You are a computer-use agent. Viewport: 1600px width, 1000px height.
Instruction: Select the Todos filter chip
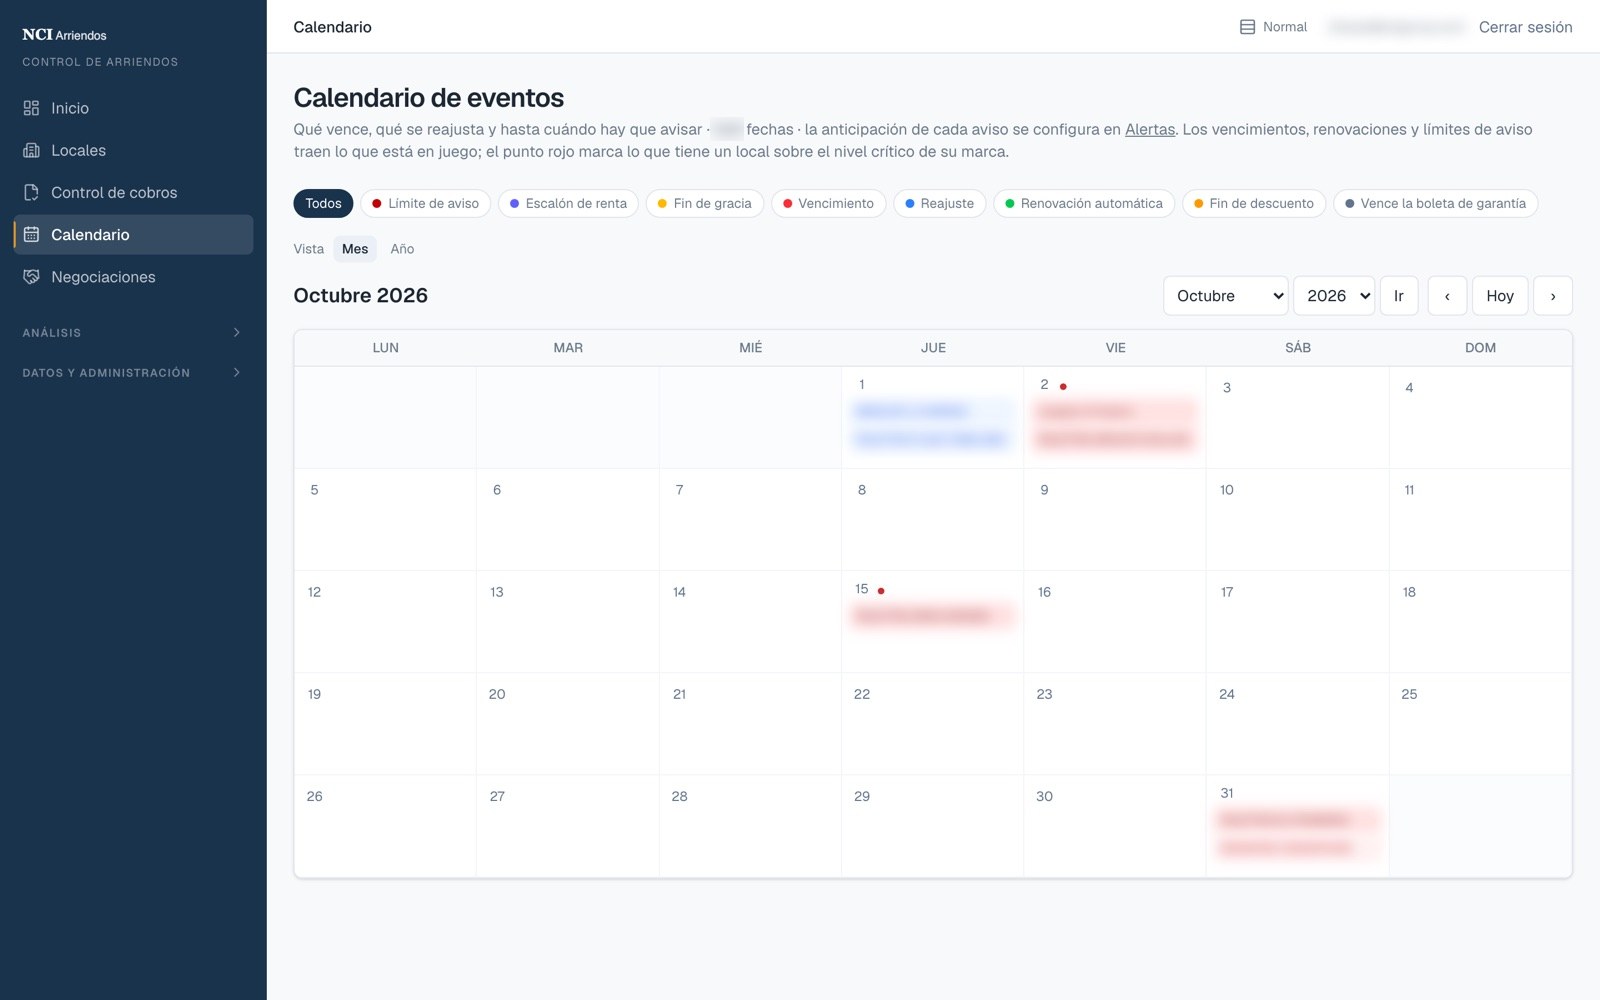pos(323,203)
